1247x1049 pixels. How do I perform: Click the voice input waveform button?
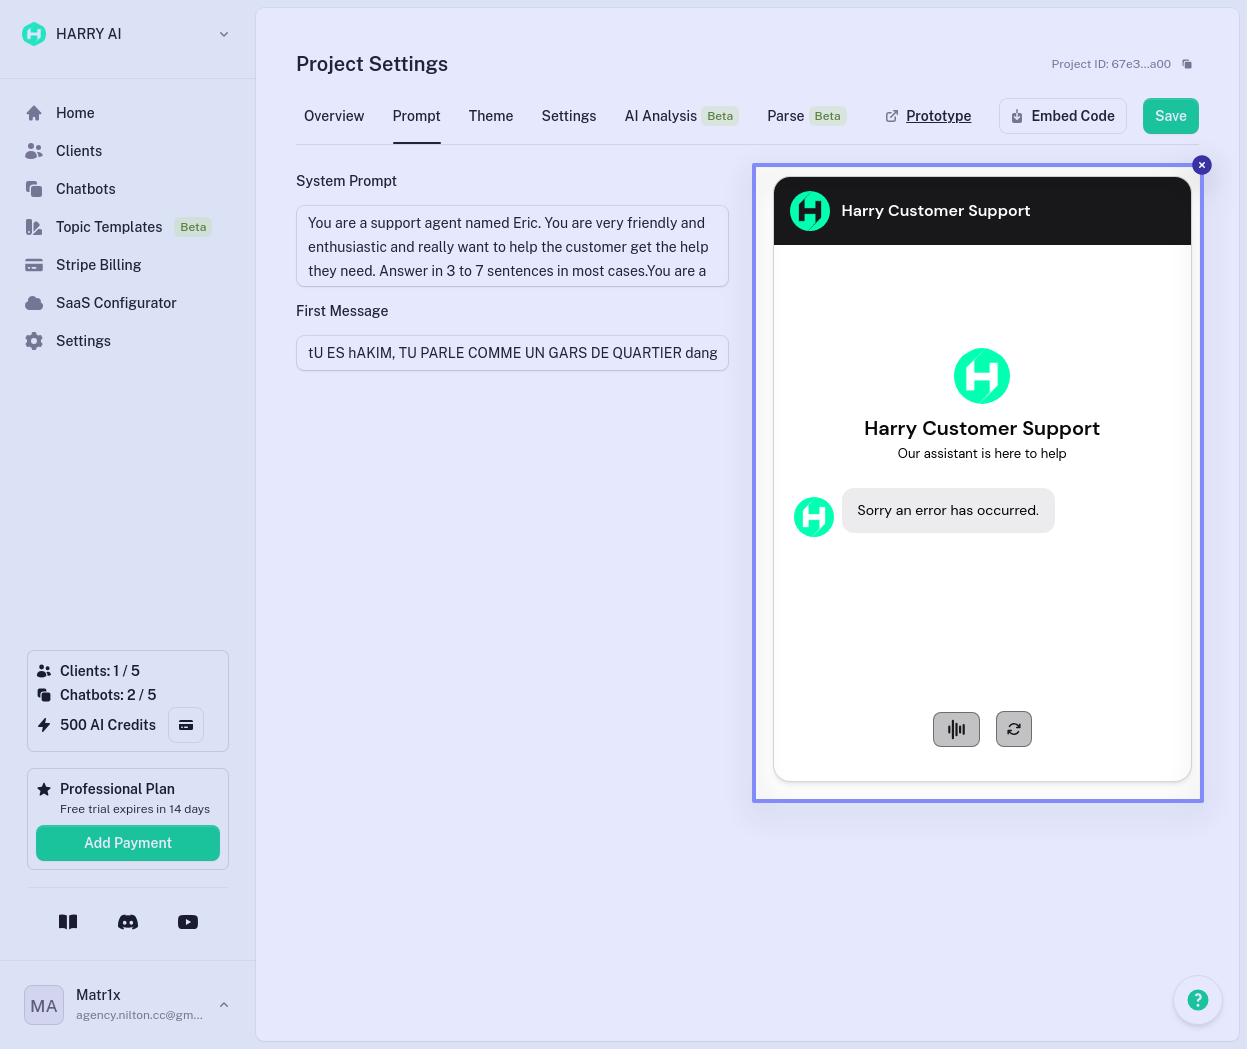pos(956,729)
